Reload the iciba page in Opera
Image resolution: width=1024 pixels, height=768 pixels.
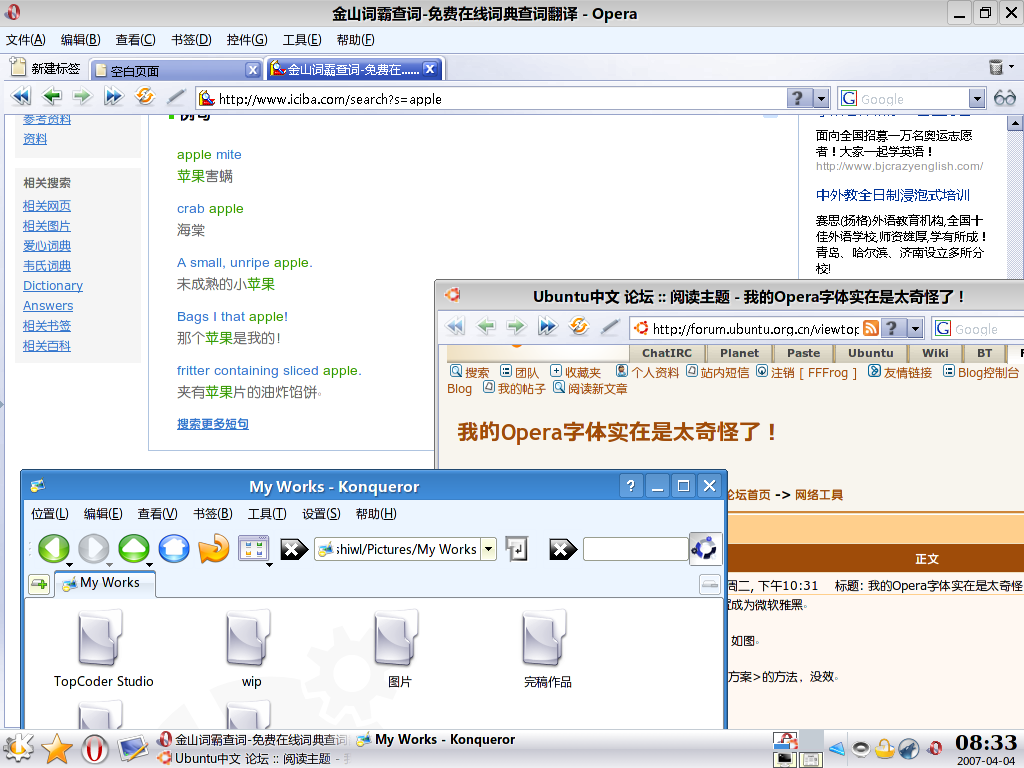click(145, 97)
